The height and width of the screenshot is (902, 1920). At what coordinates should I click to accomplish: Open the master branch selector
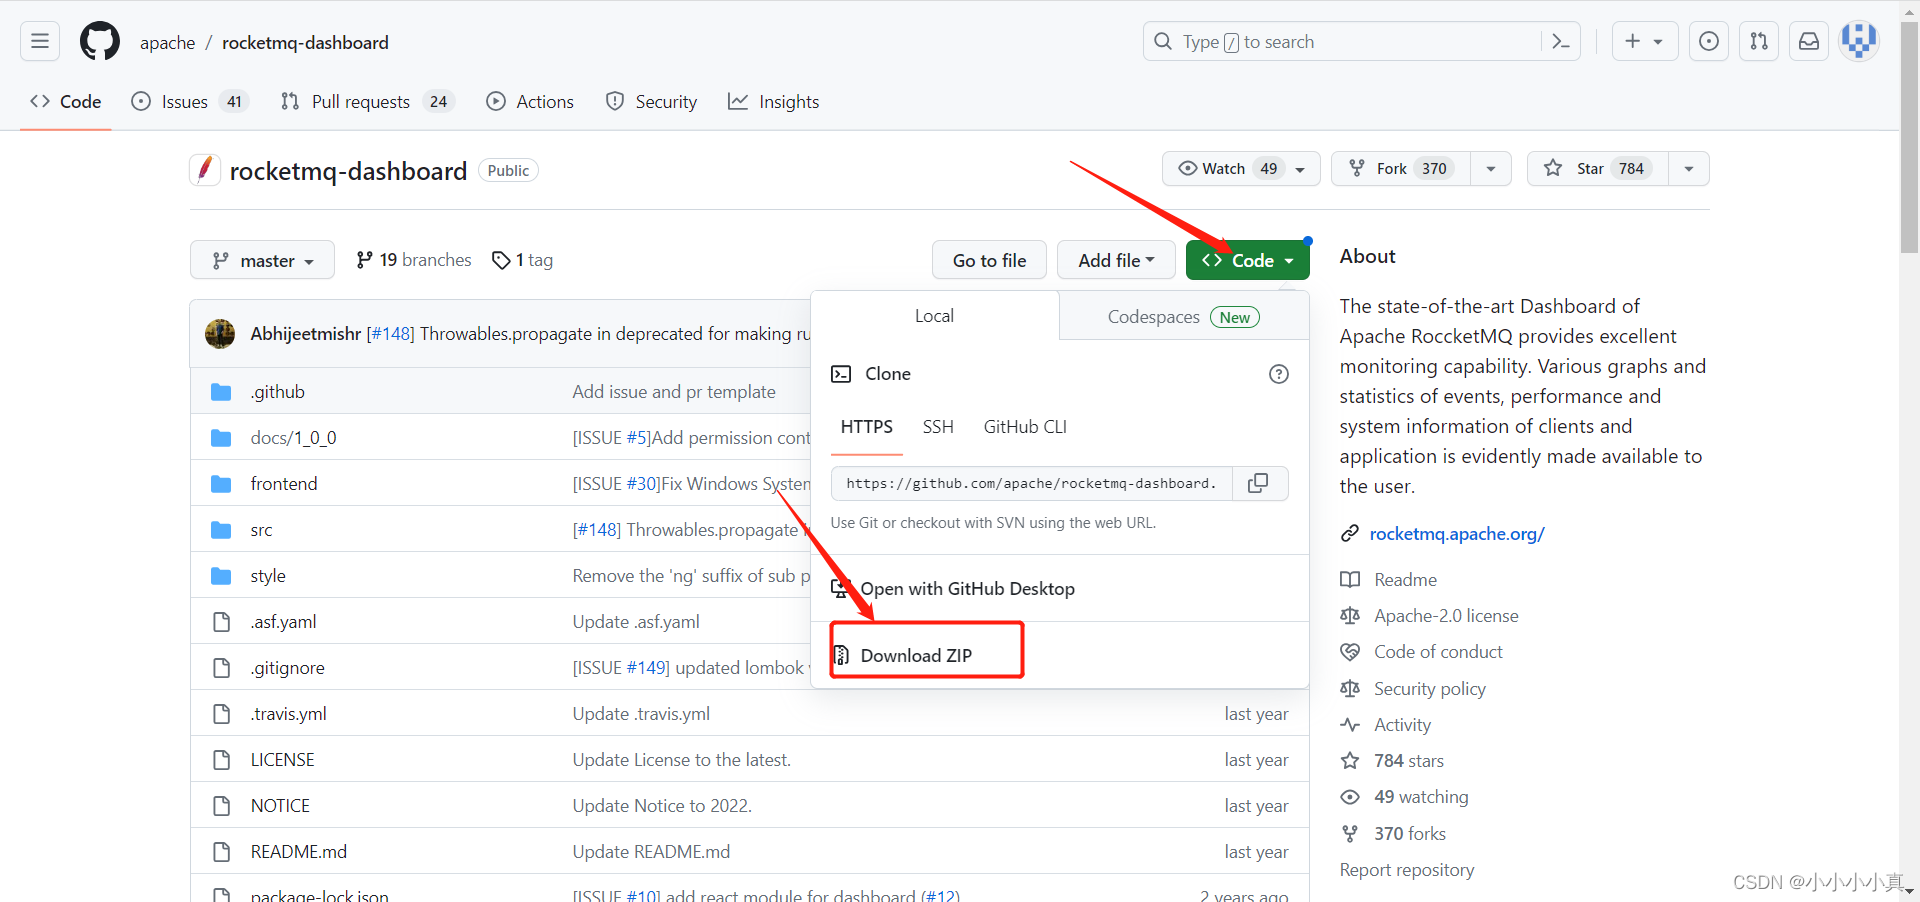pyautogui.click(x=263, y=260)
